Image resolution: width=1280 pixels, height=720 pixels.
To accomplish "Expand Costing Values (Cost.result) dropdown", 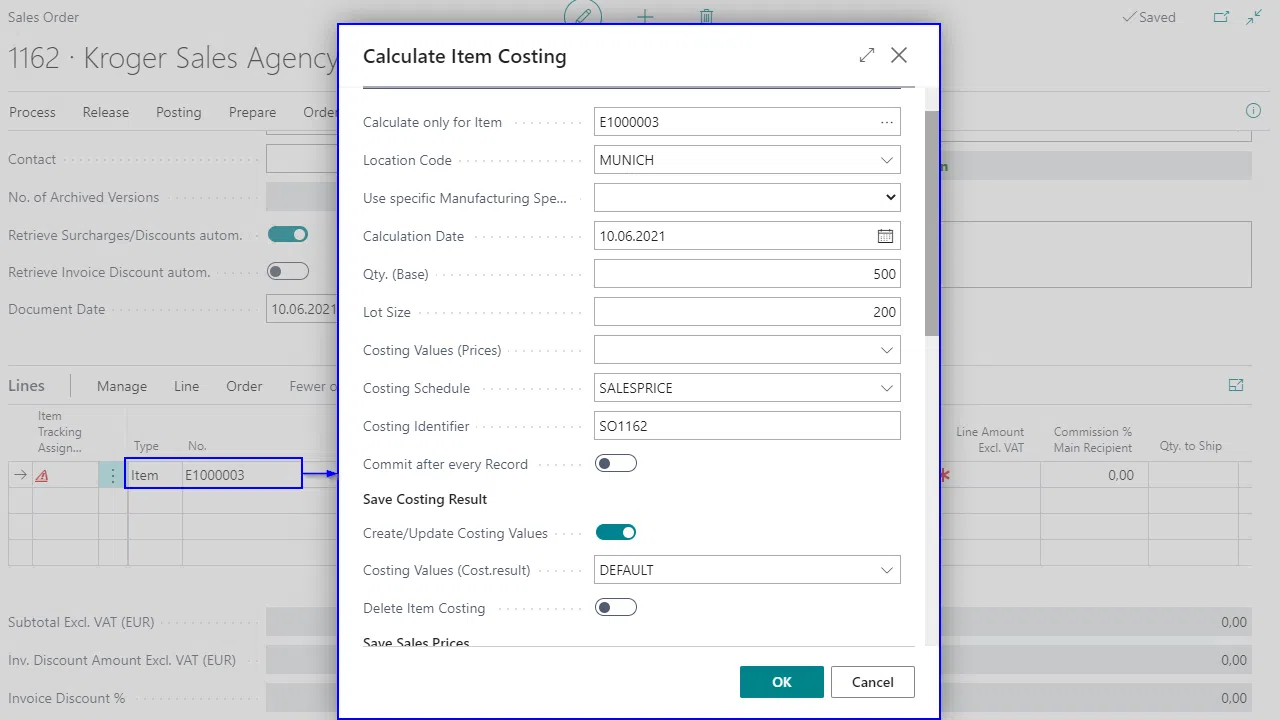I will click(x=886, y=570).
